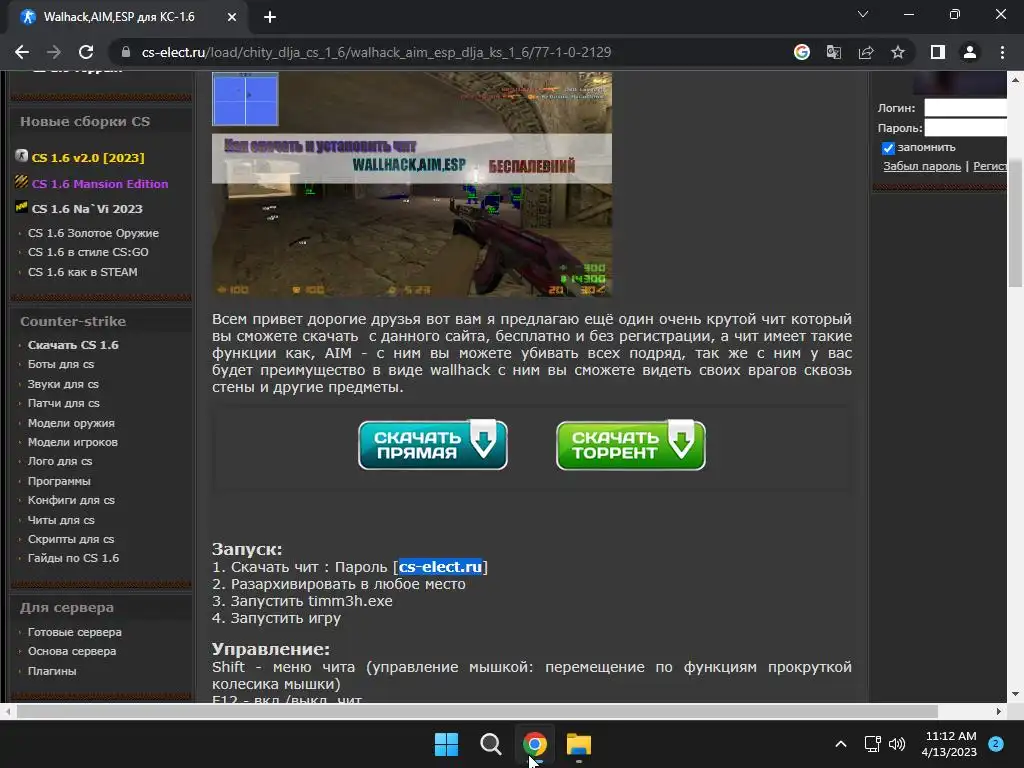
Task: Open Конфиги для cs menu item
Action: [x=71, y=500]
